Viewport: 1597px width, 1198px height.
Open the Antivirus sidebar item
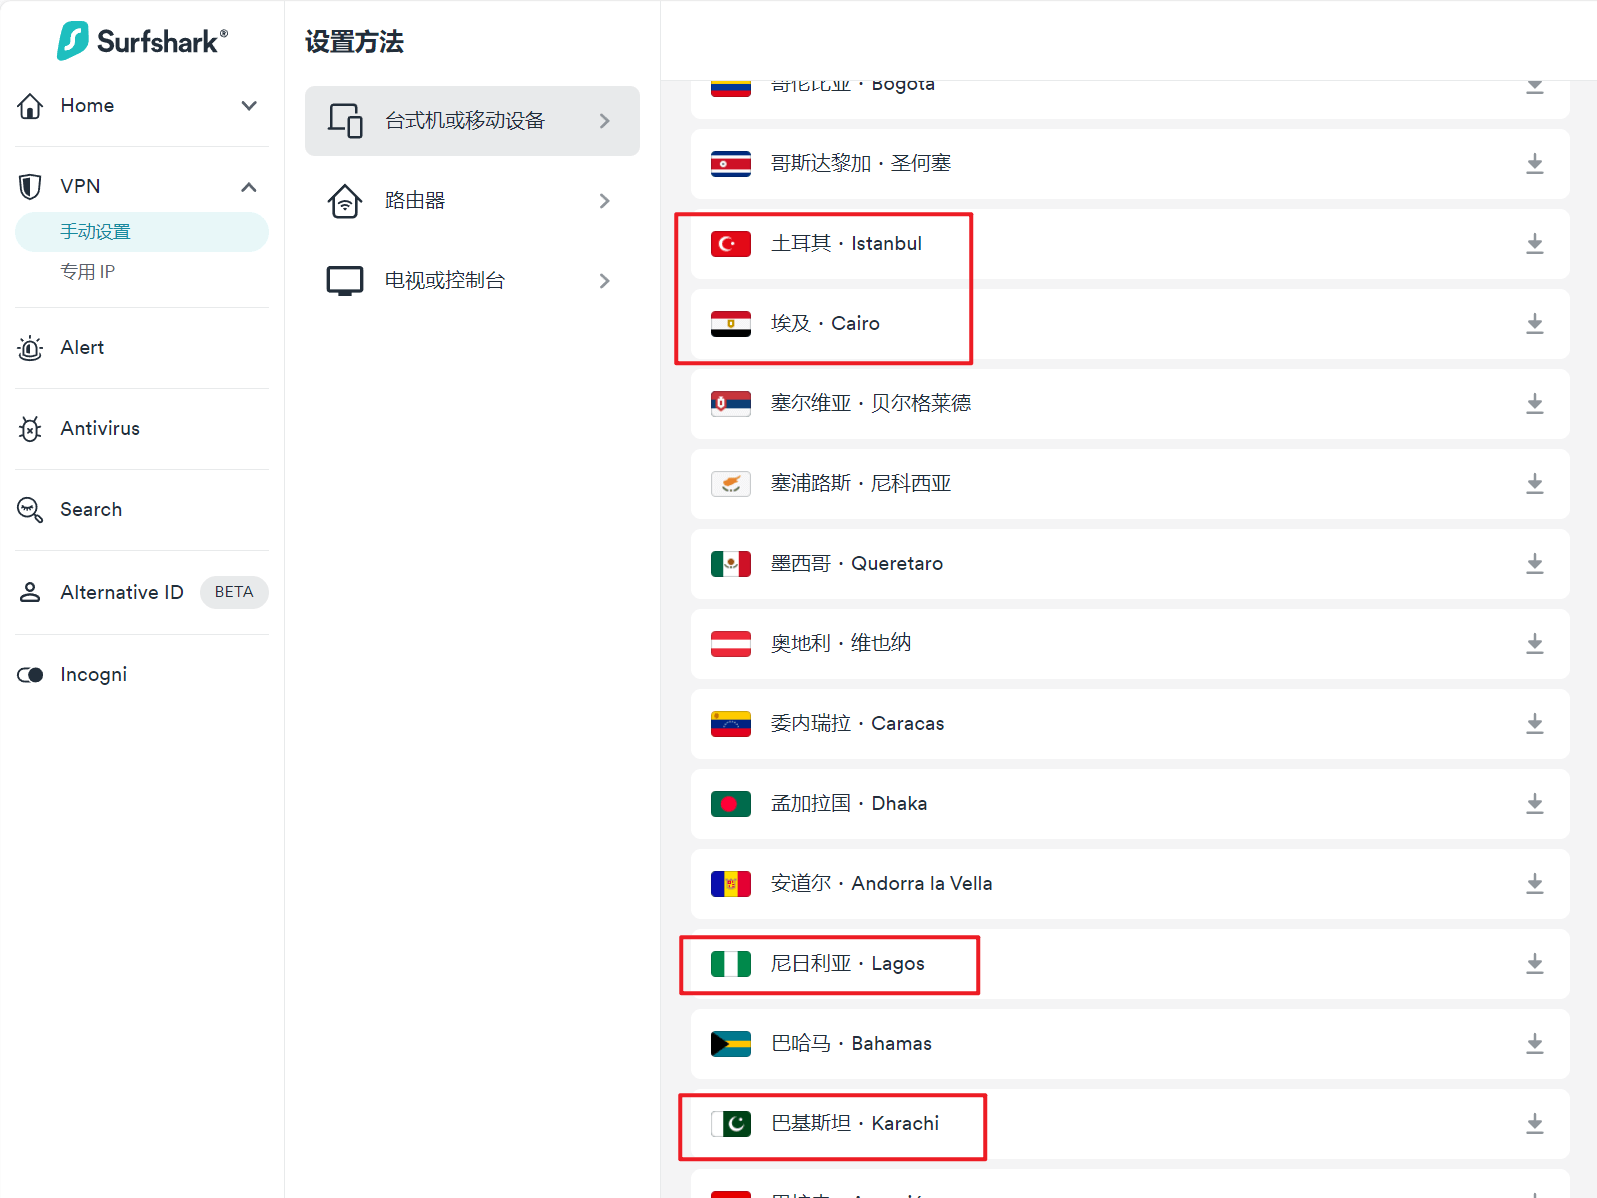142,429
